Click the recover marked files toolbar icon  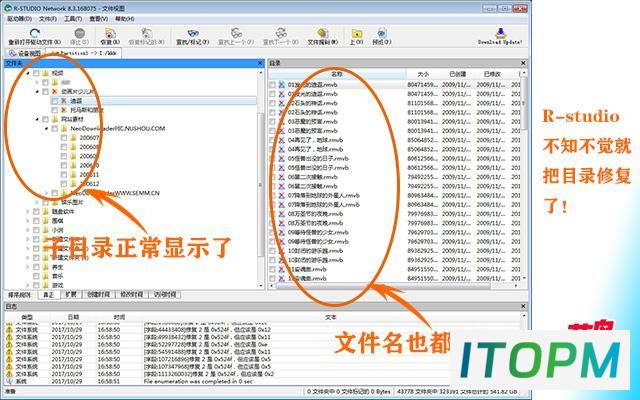pyautogui.click(x=147, y=33)
